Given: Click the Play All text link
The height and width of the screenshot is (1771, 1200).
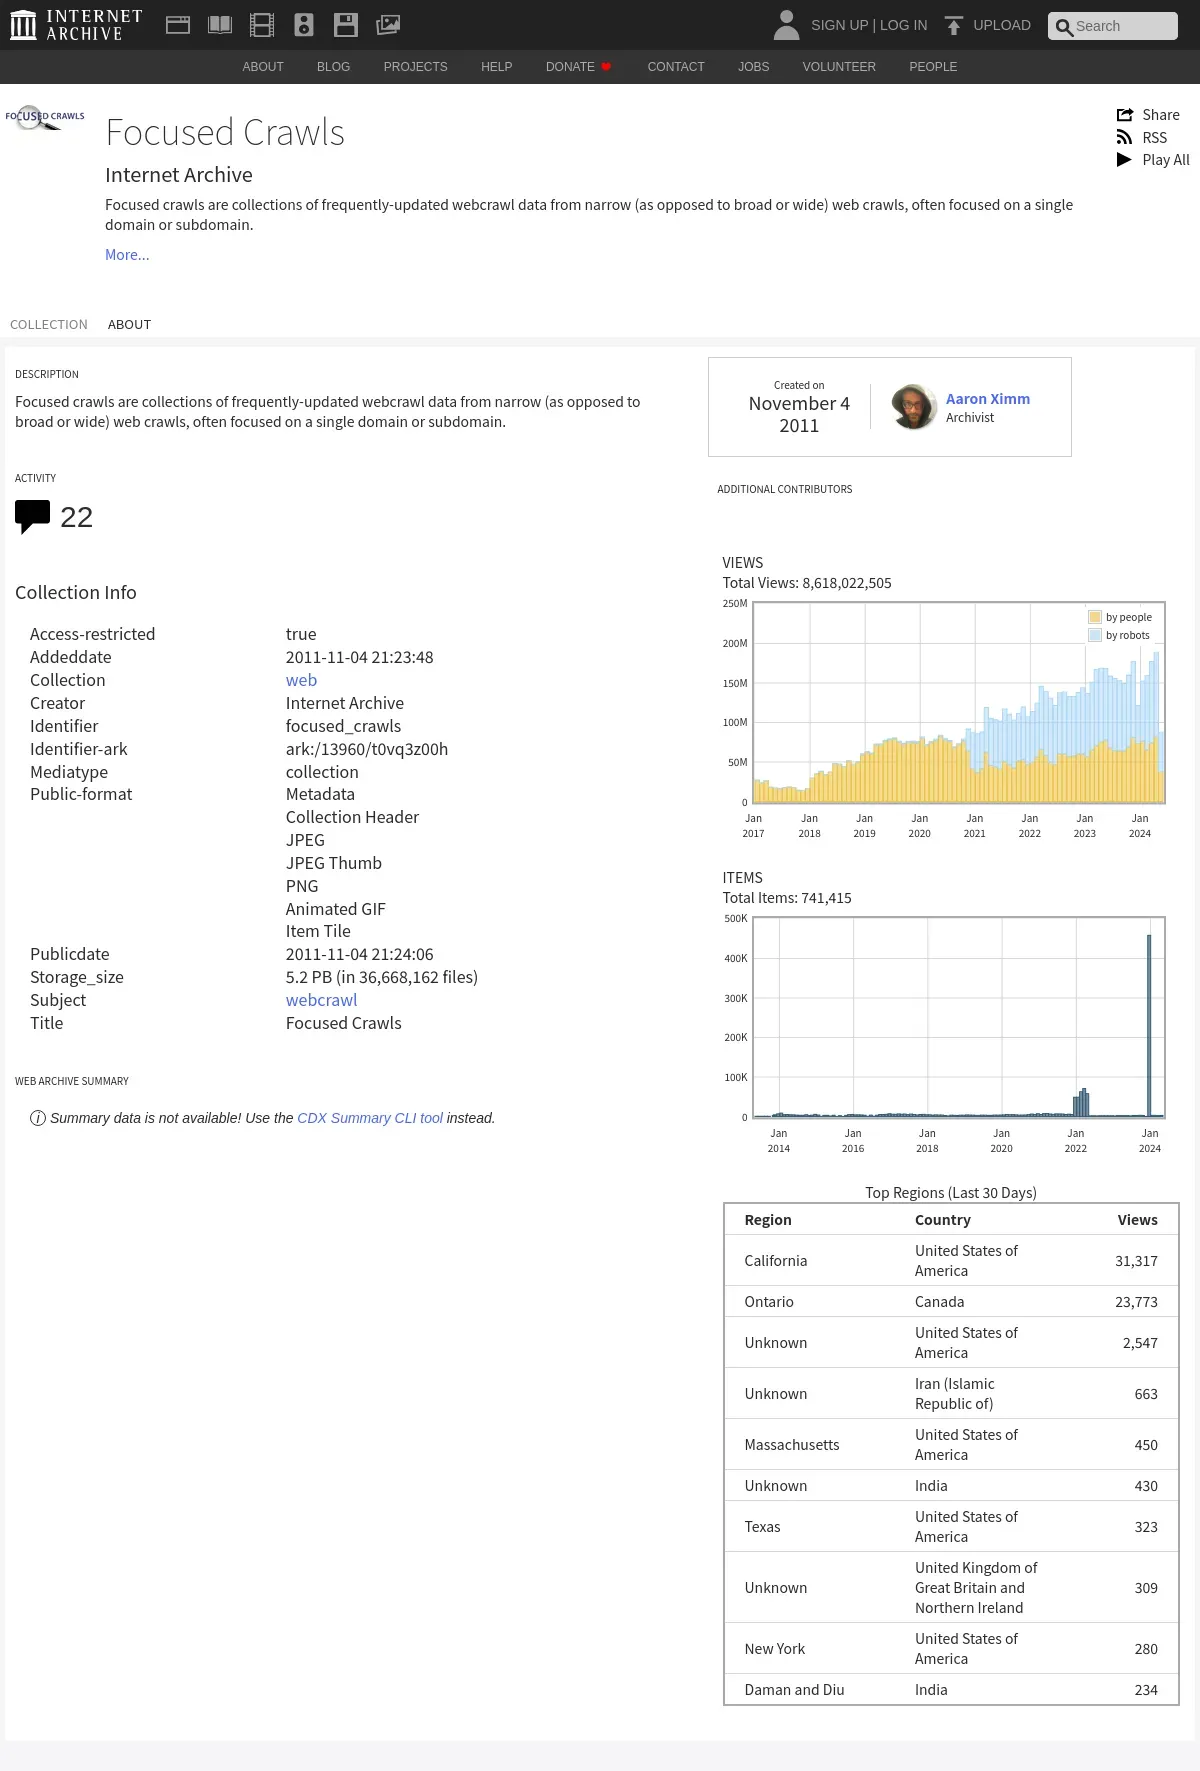Looking at the screenshot, I should click(1166, 160).
